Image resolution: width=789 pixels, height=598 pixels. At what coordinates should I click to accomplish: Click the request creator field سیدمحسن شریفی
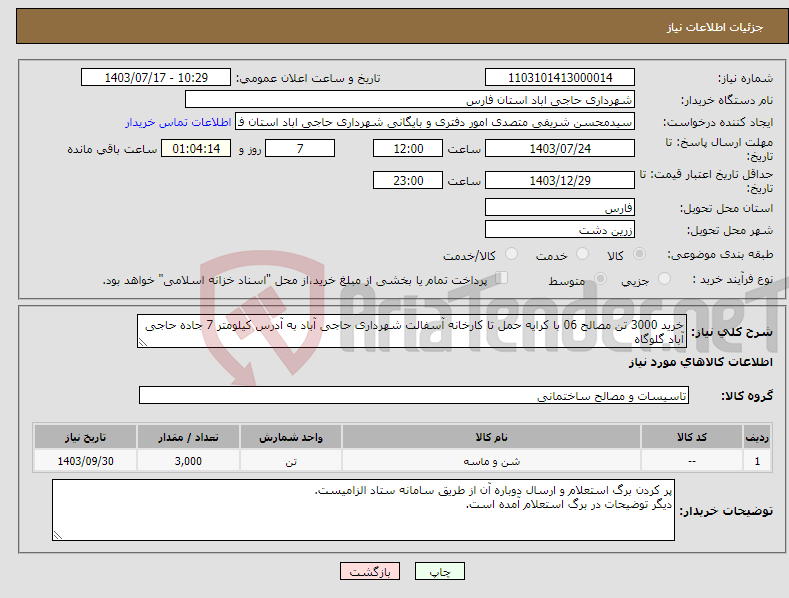(435, 122)
